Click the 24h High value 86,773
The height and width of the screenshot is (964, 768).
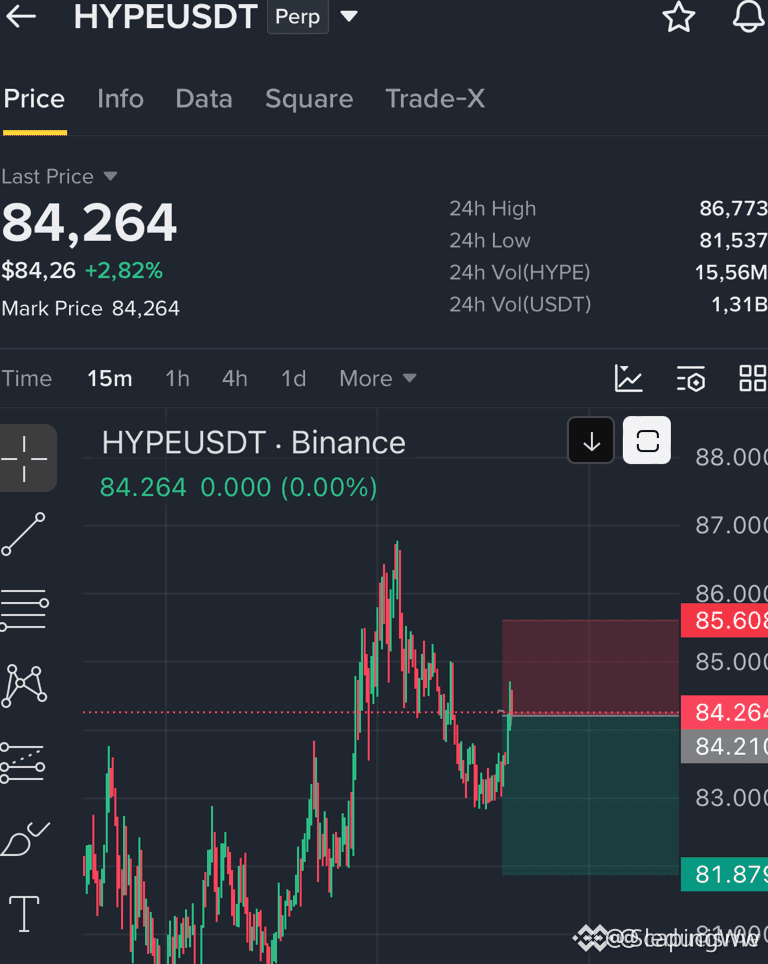[733, 208]
